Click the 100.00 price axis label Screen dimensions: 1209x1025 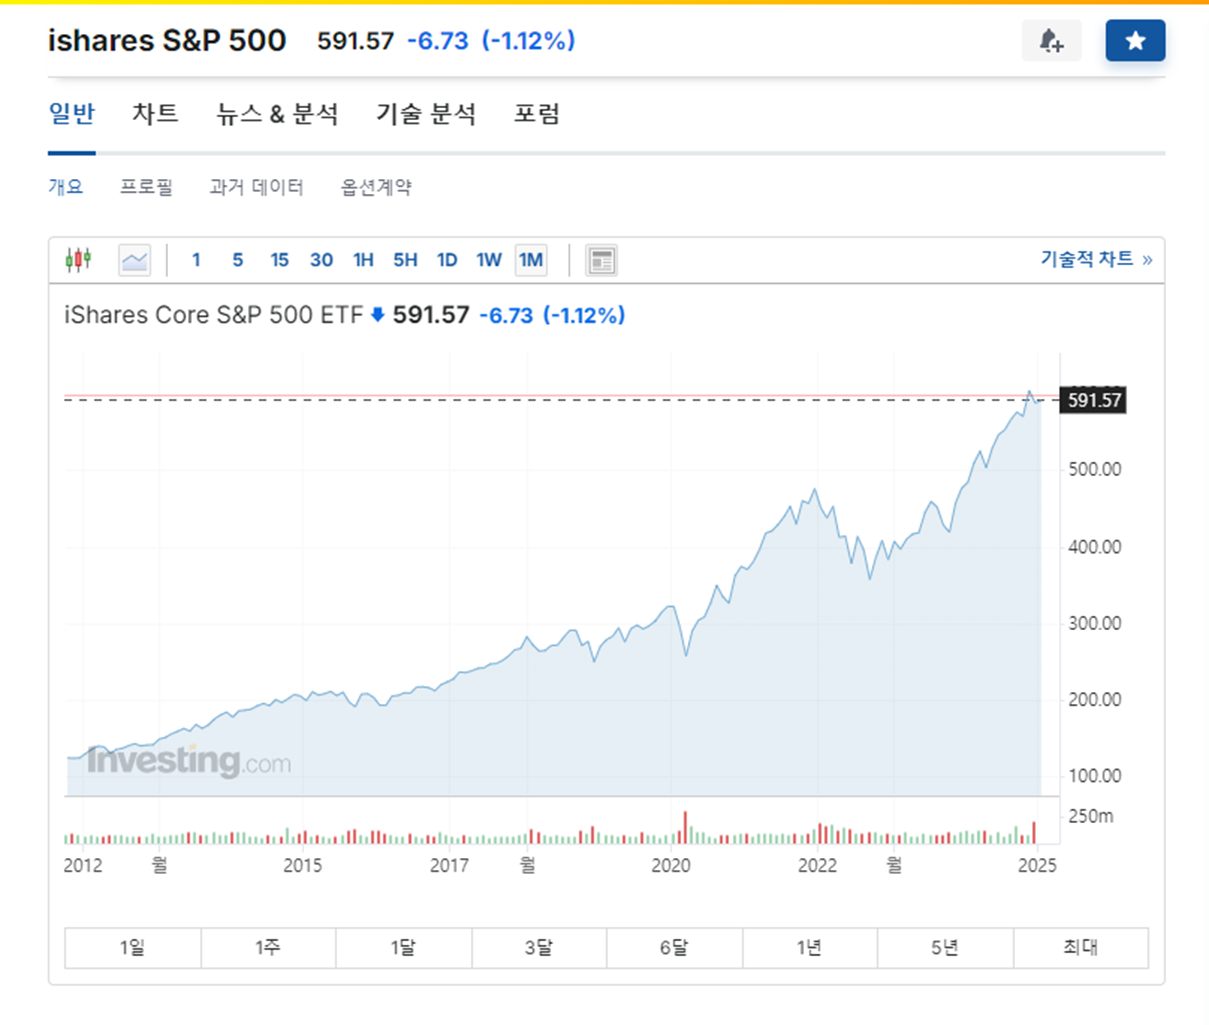pyautogui.click(x=1095, y=776)
